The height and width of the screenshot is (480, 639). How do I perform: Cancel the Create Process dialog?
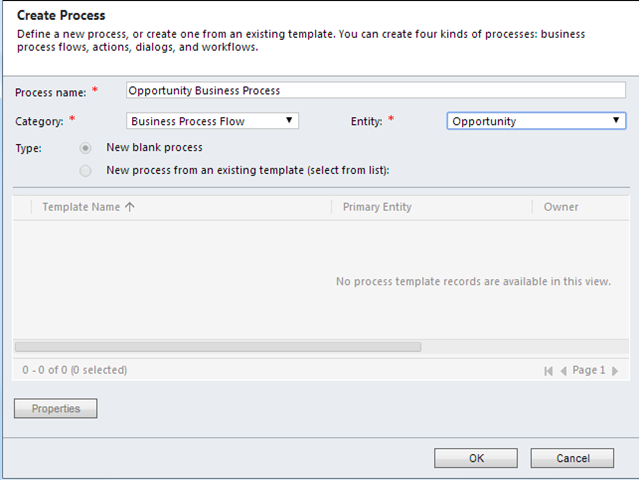coord(572,458)
